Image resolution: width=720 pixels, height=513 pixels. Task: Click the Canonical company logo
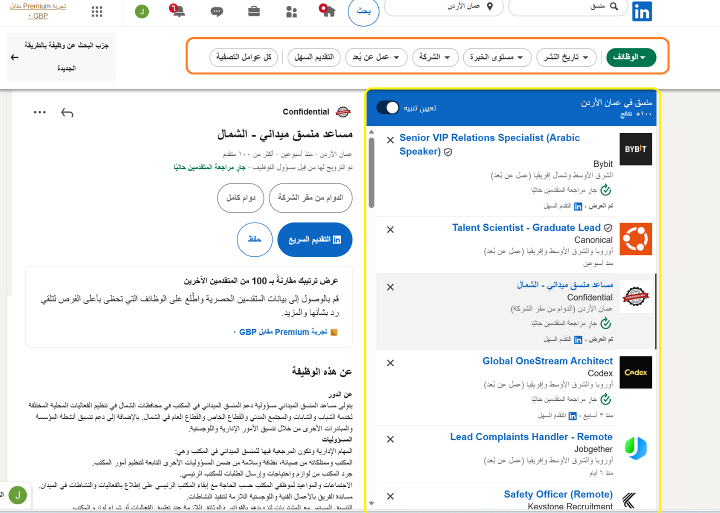tap(636, 239)
